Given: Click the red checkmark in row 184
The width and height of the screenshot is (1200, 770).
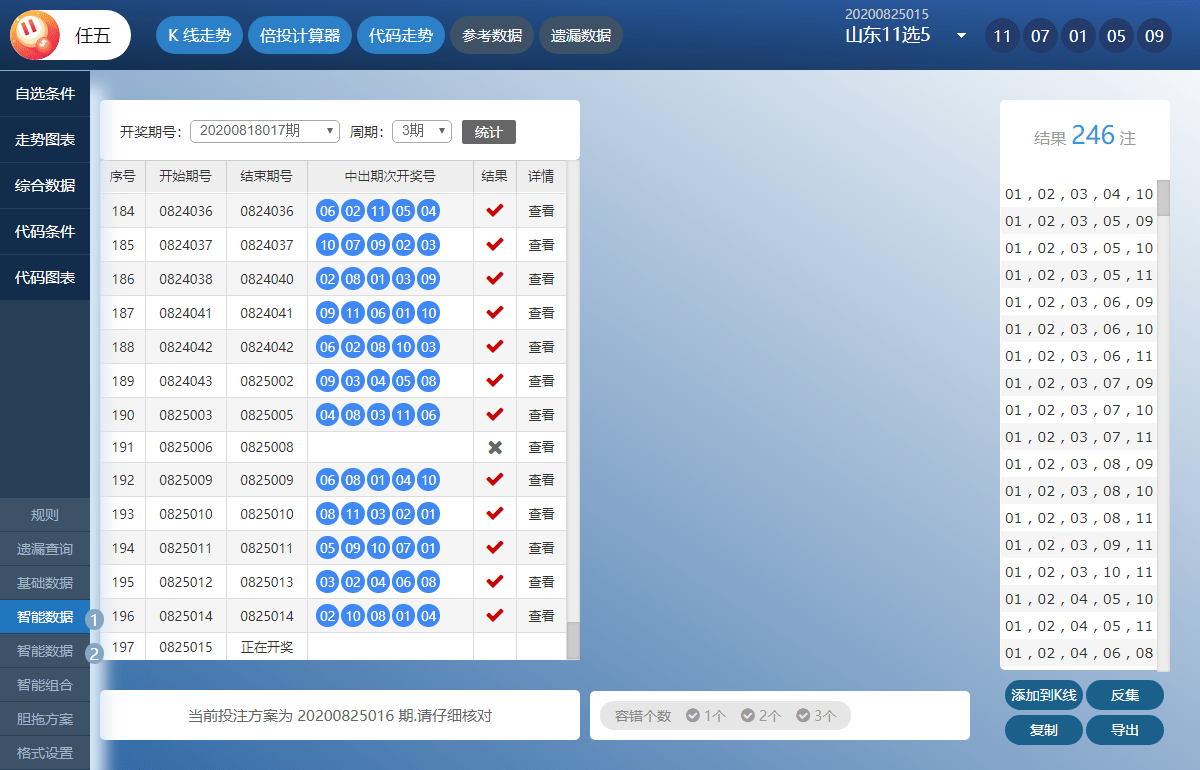Looking at the screenshot, I should (x=494, y=211).
